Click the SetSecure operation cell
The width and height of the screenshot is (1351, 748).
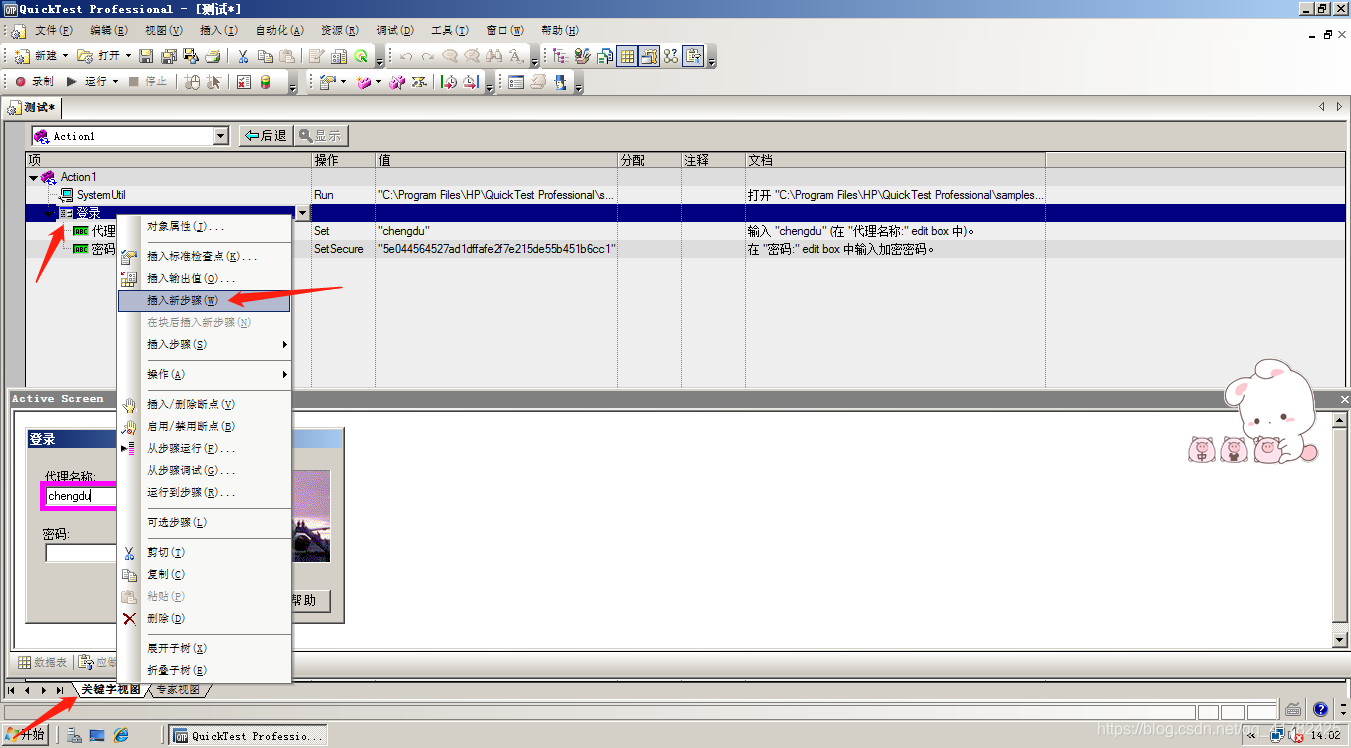(x=344, y=249)
